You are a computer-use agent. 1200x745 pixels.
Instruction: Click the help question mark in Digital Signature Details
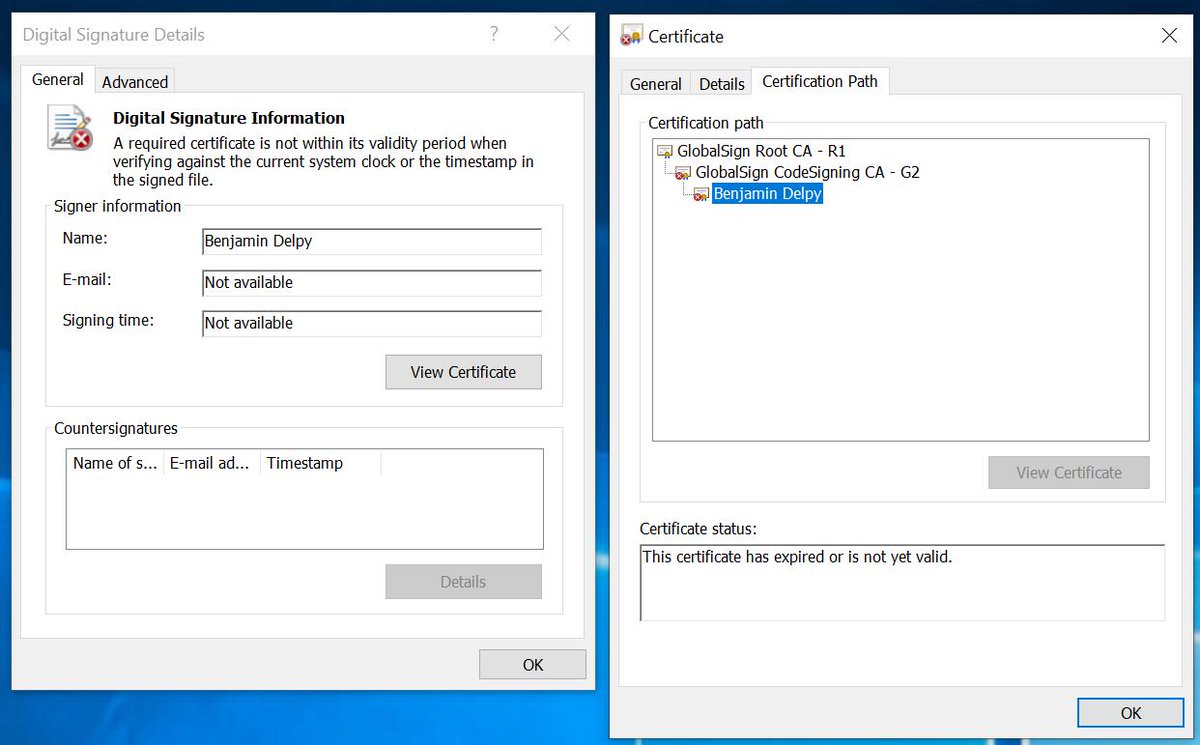[x=494, y=35]
